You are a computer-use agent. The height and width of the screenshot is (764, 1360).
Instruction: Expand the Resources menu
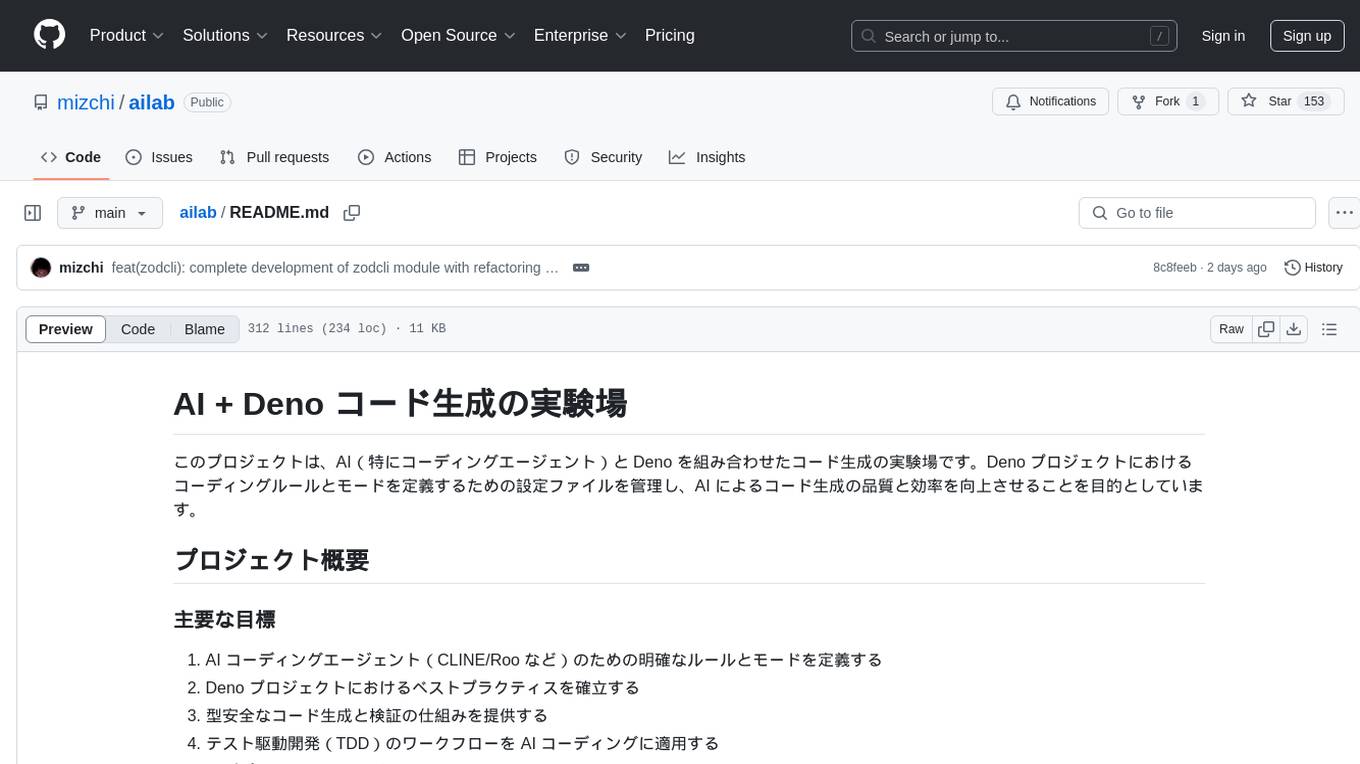334,35
